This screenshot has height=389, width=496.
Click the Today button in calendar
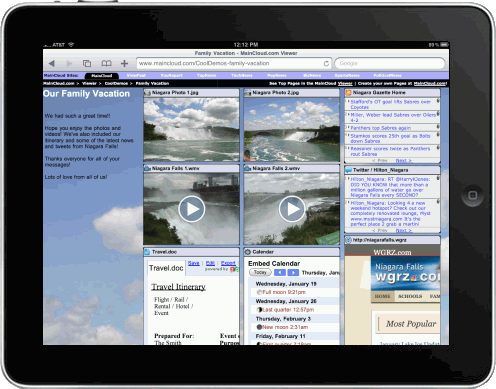coord(260,272)
